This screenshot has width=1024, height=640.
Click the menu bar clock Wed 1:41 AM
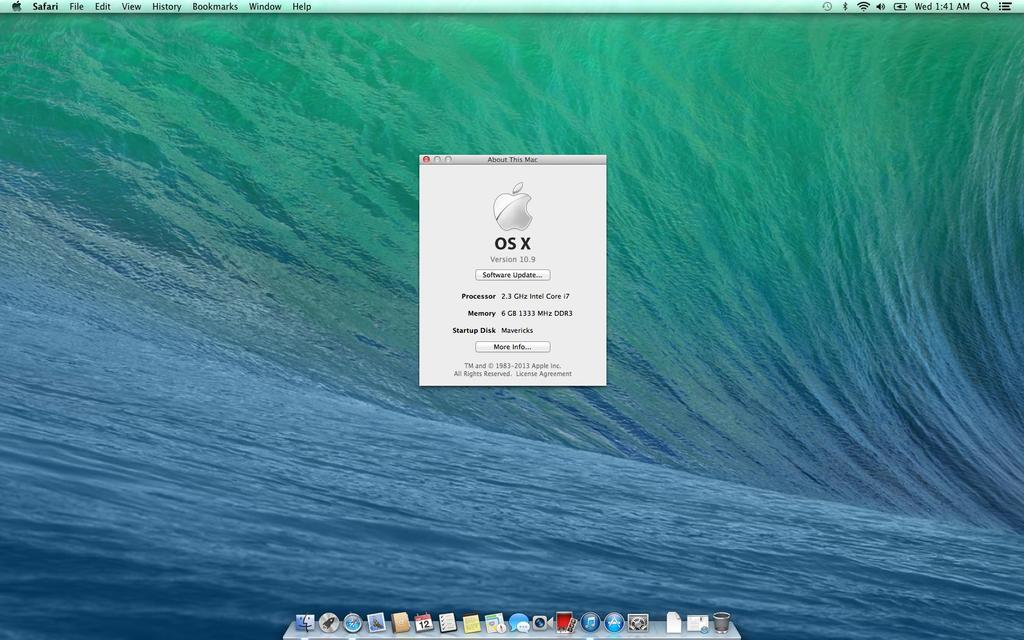coord(942,7)
